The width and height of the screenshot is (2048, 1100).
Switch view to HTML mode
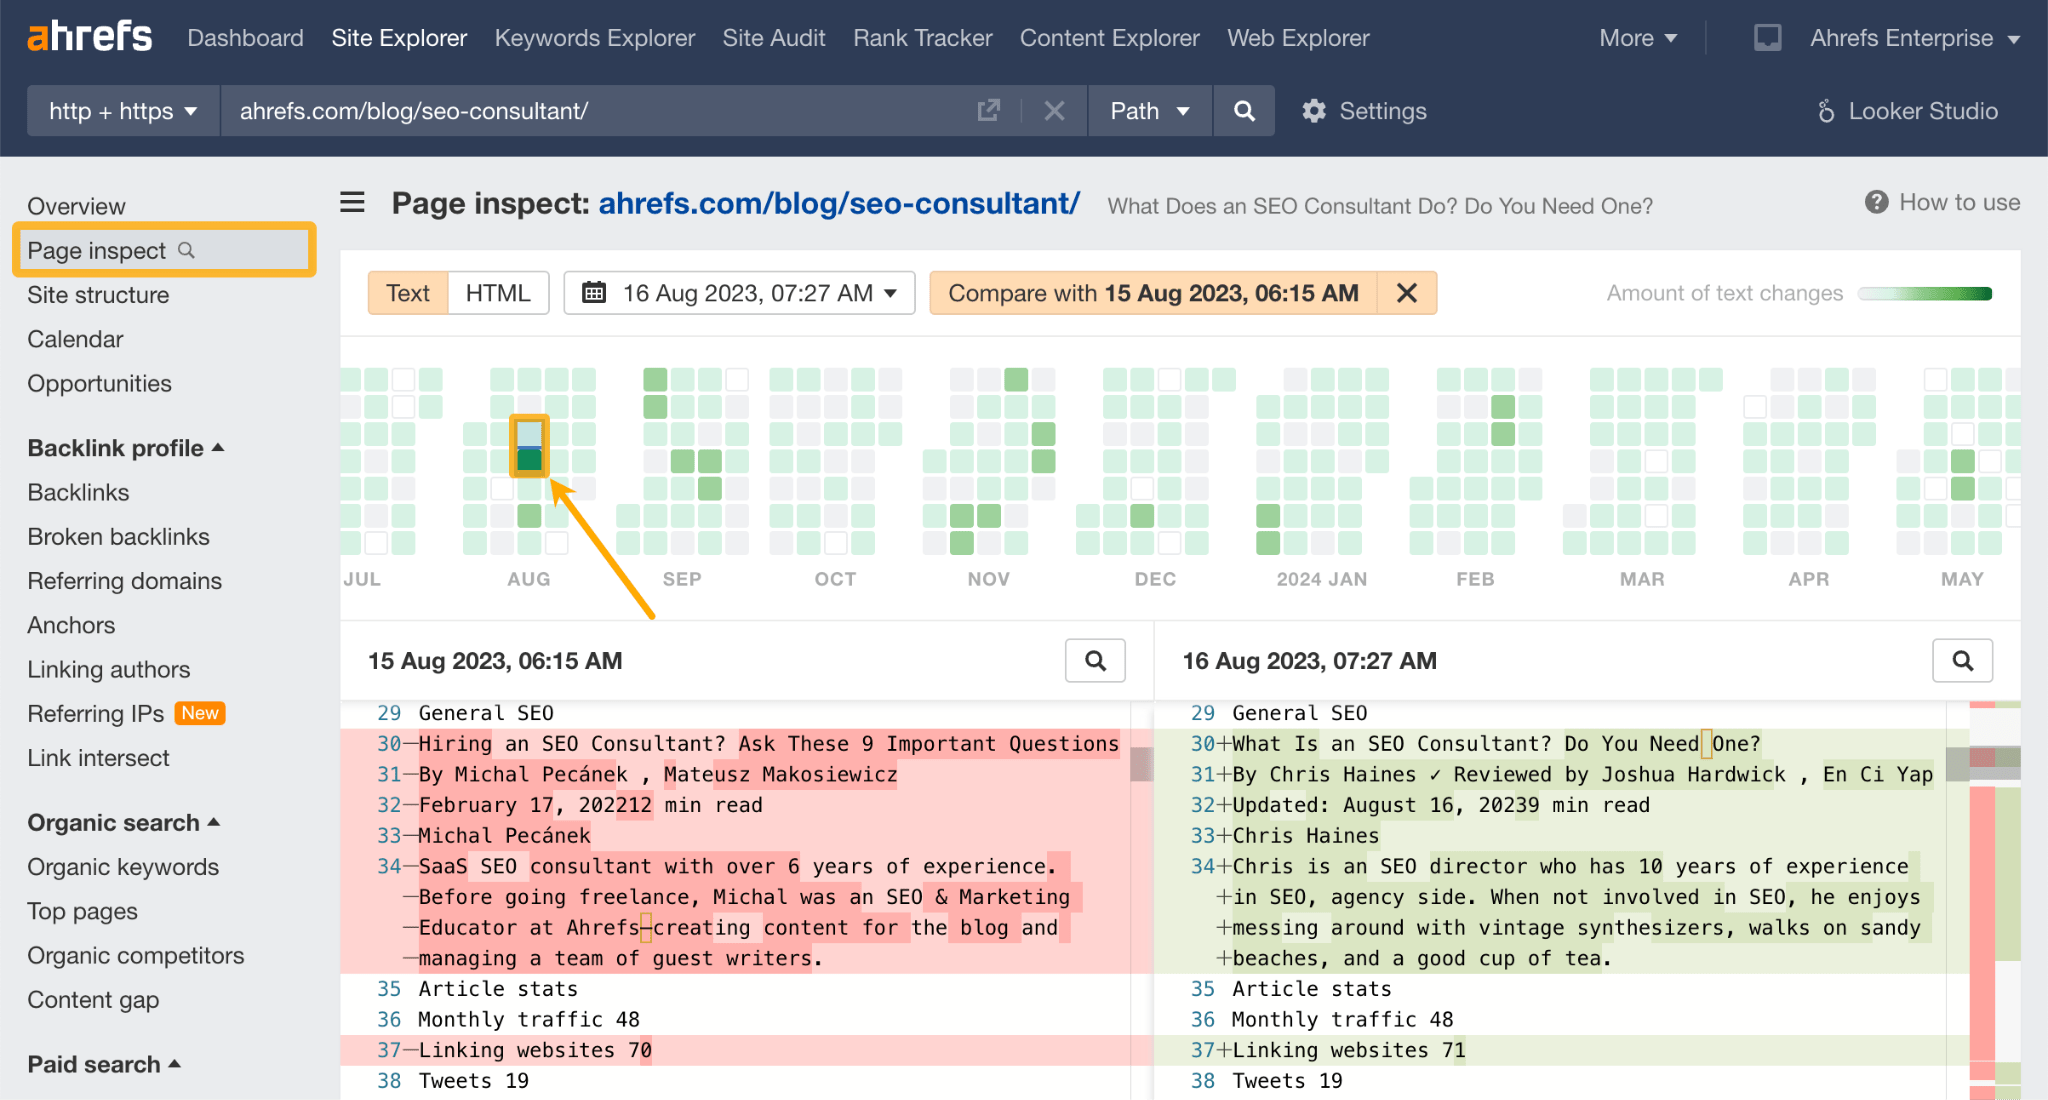click(497, 293)
